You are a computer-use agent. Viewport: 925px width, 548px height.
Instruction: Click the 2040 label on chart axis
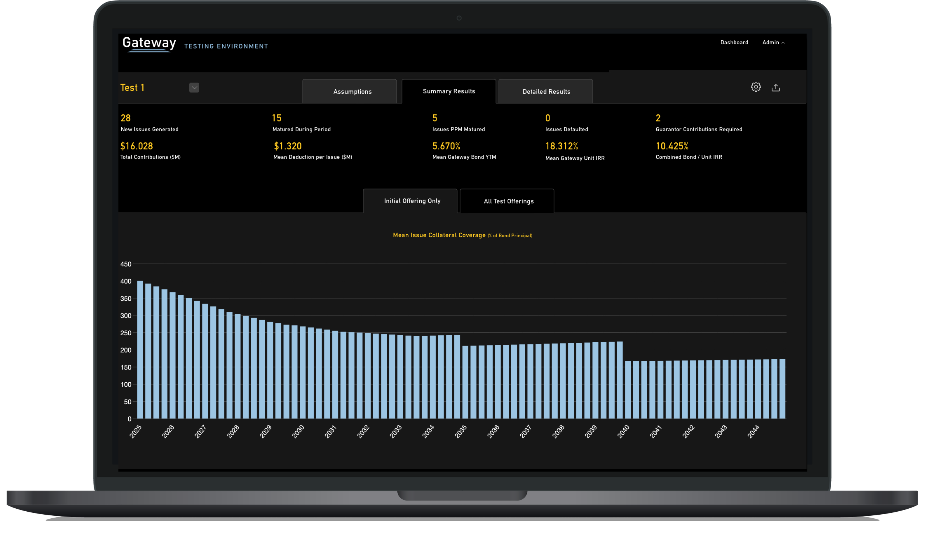[x=623, y=431]
